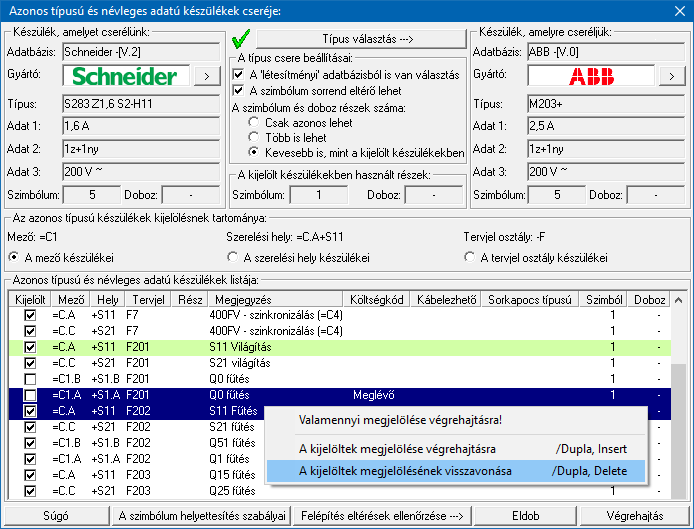Open help with 'Súgó' button

(x=56, y=516)
